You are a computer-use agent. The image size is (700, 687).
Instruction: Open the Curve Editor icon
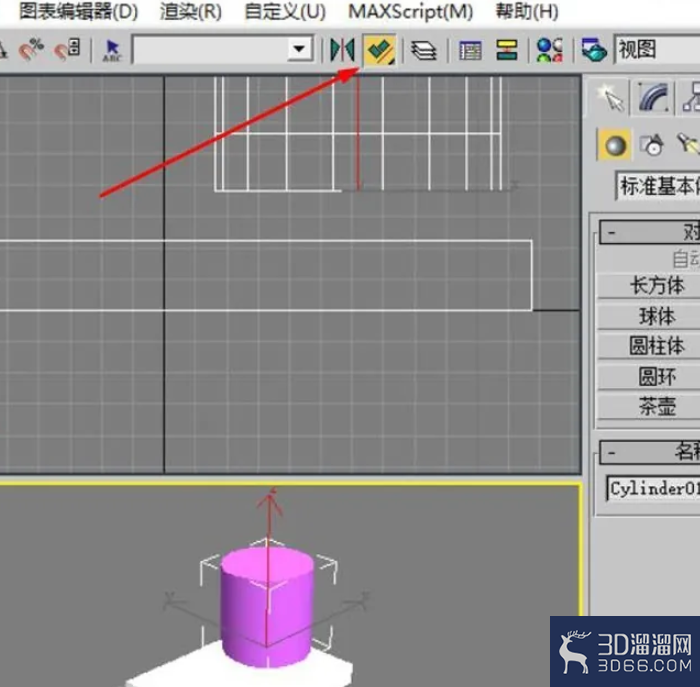[x=470, y=50]
